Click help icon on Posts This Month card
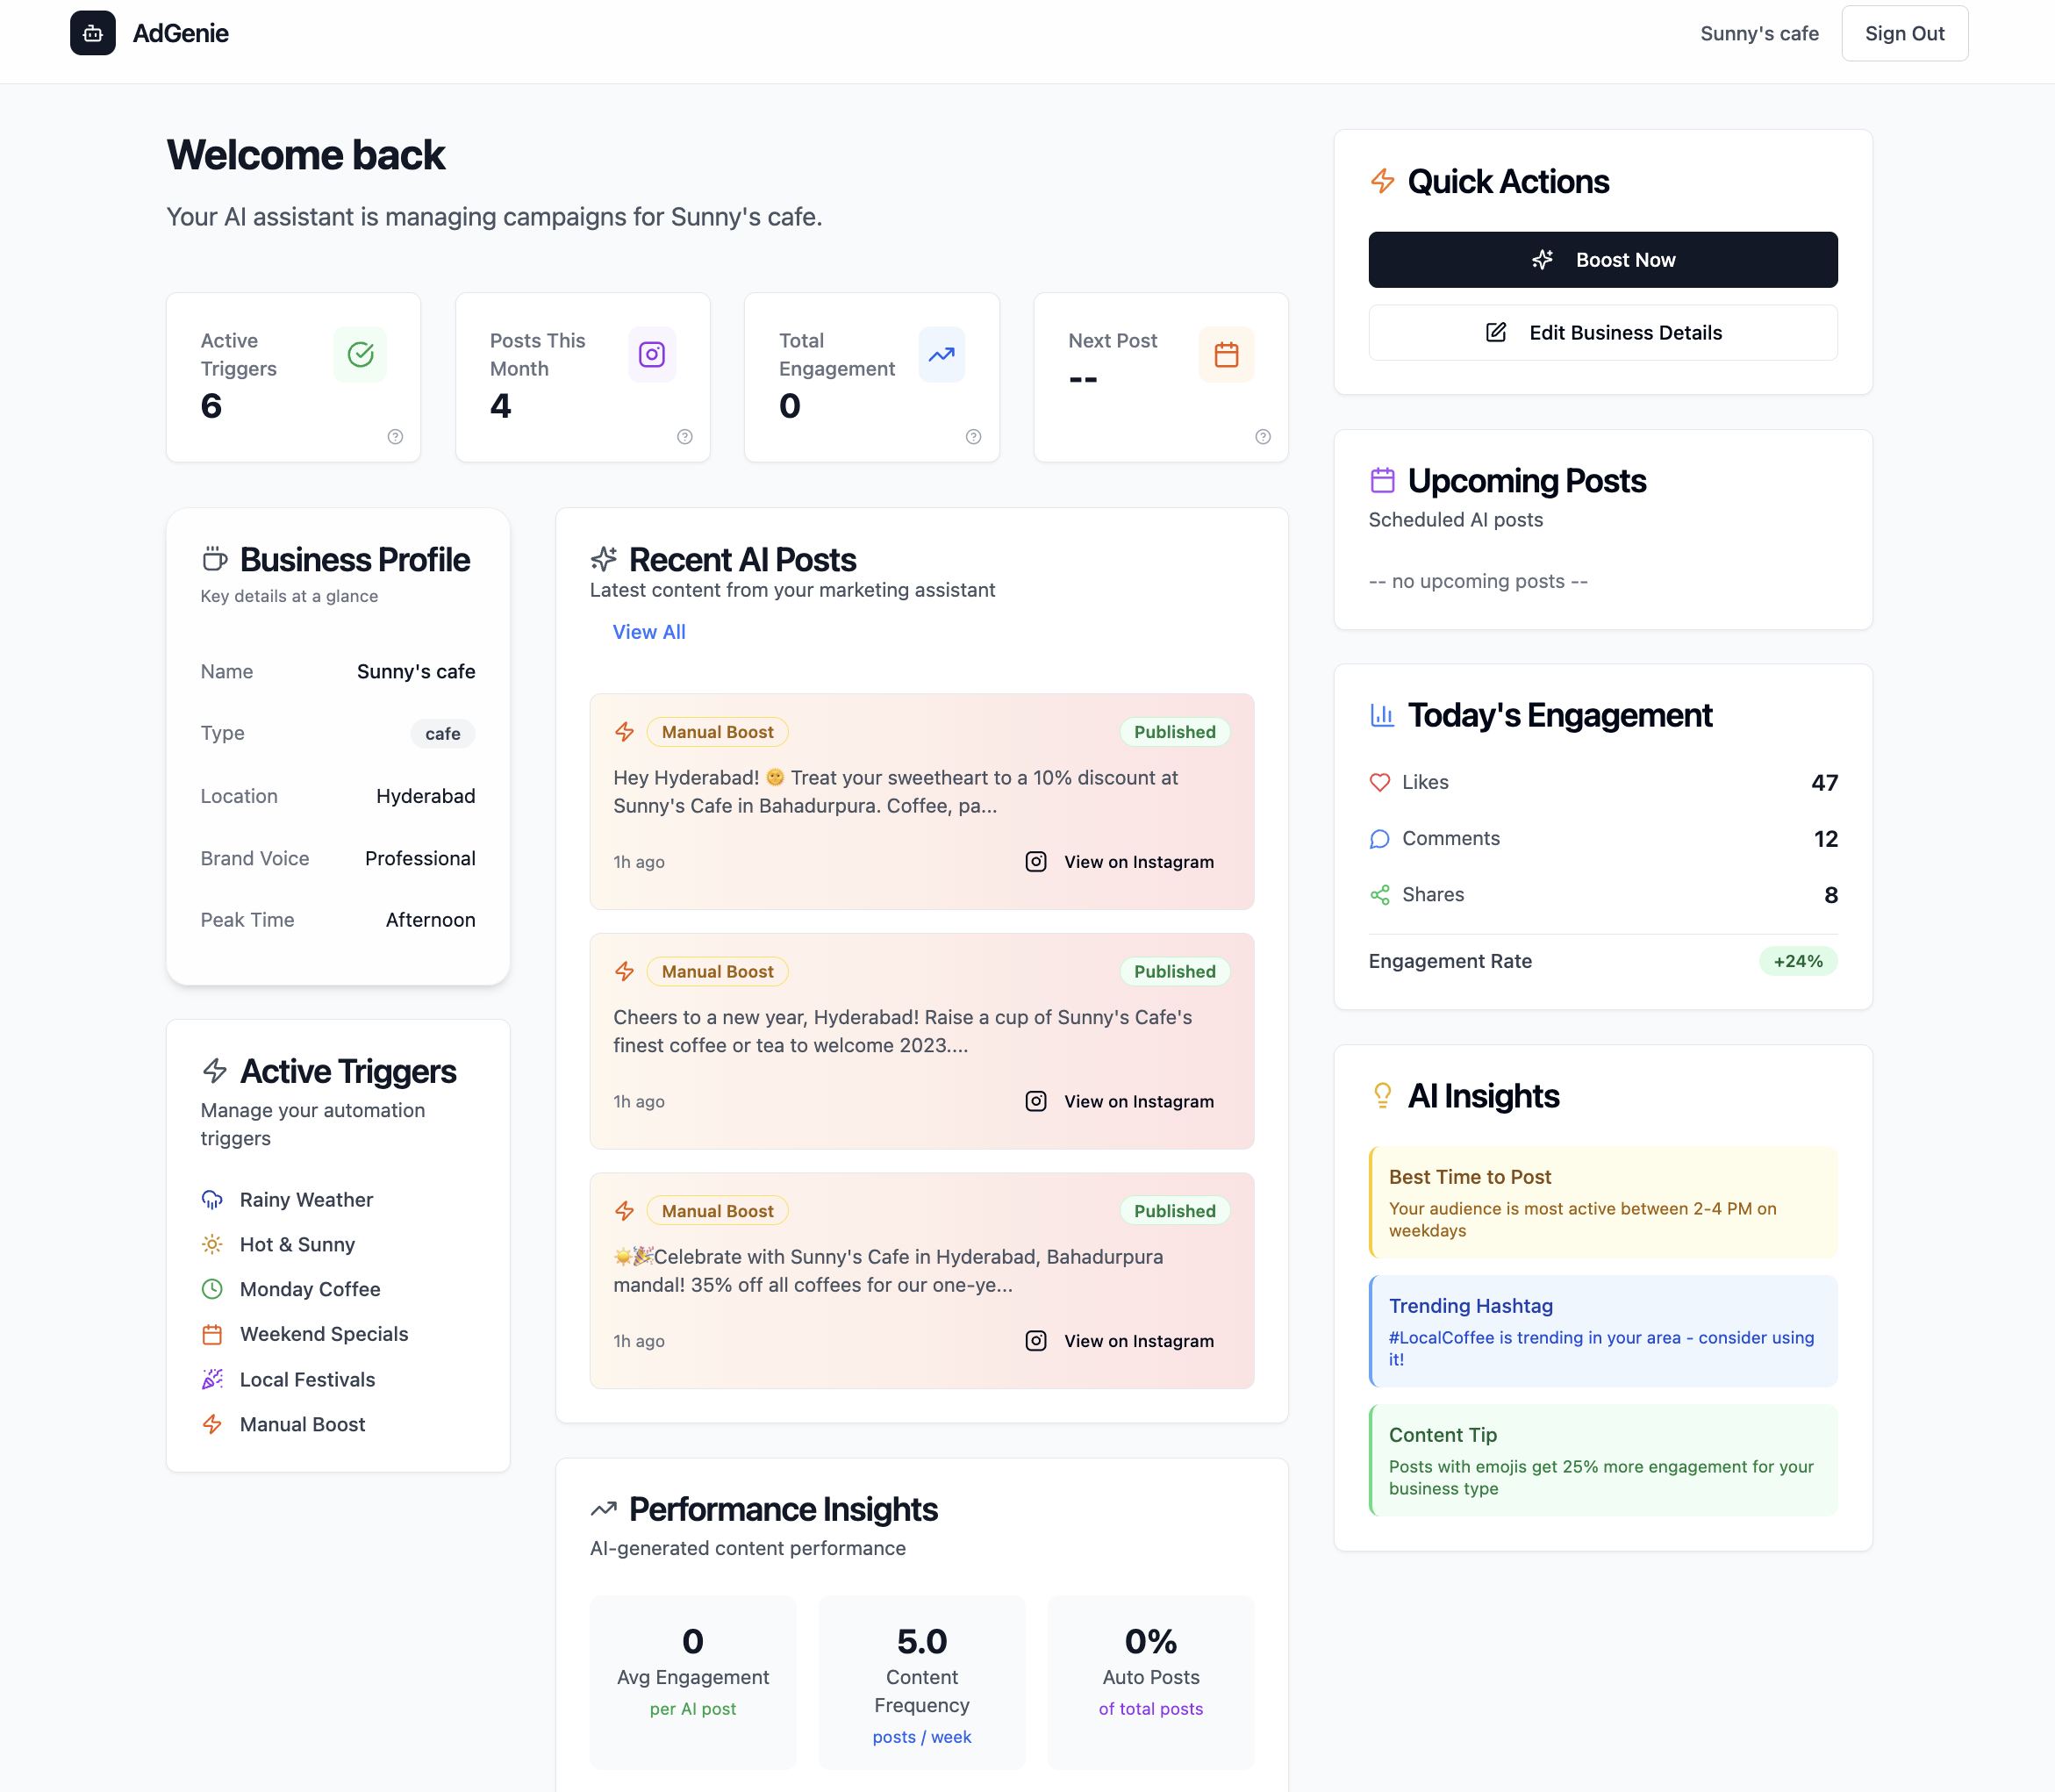 point(684,436)
